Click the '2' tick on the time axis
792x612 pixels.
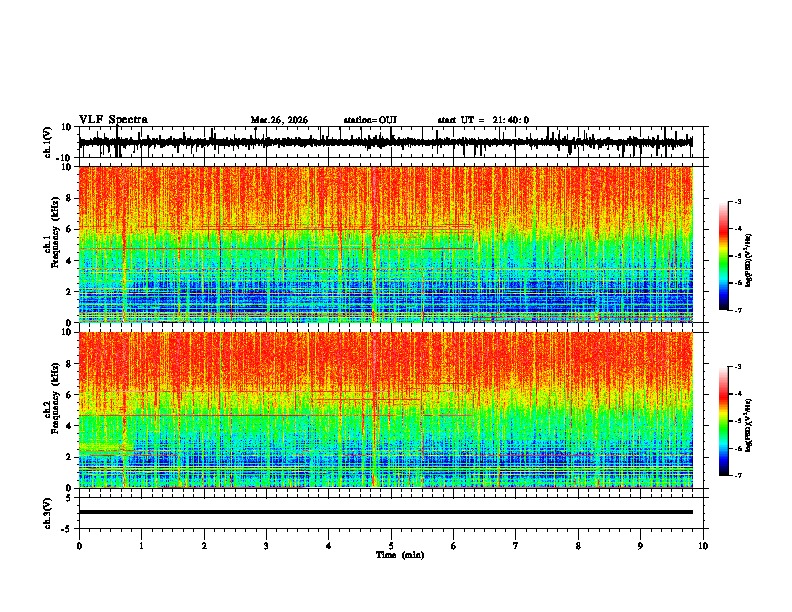(204, 546)
